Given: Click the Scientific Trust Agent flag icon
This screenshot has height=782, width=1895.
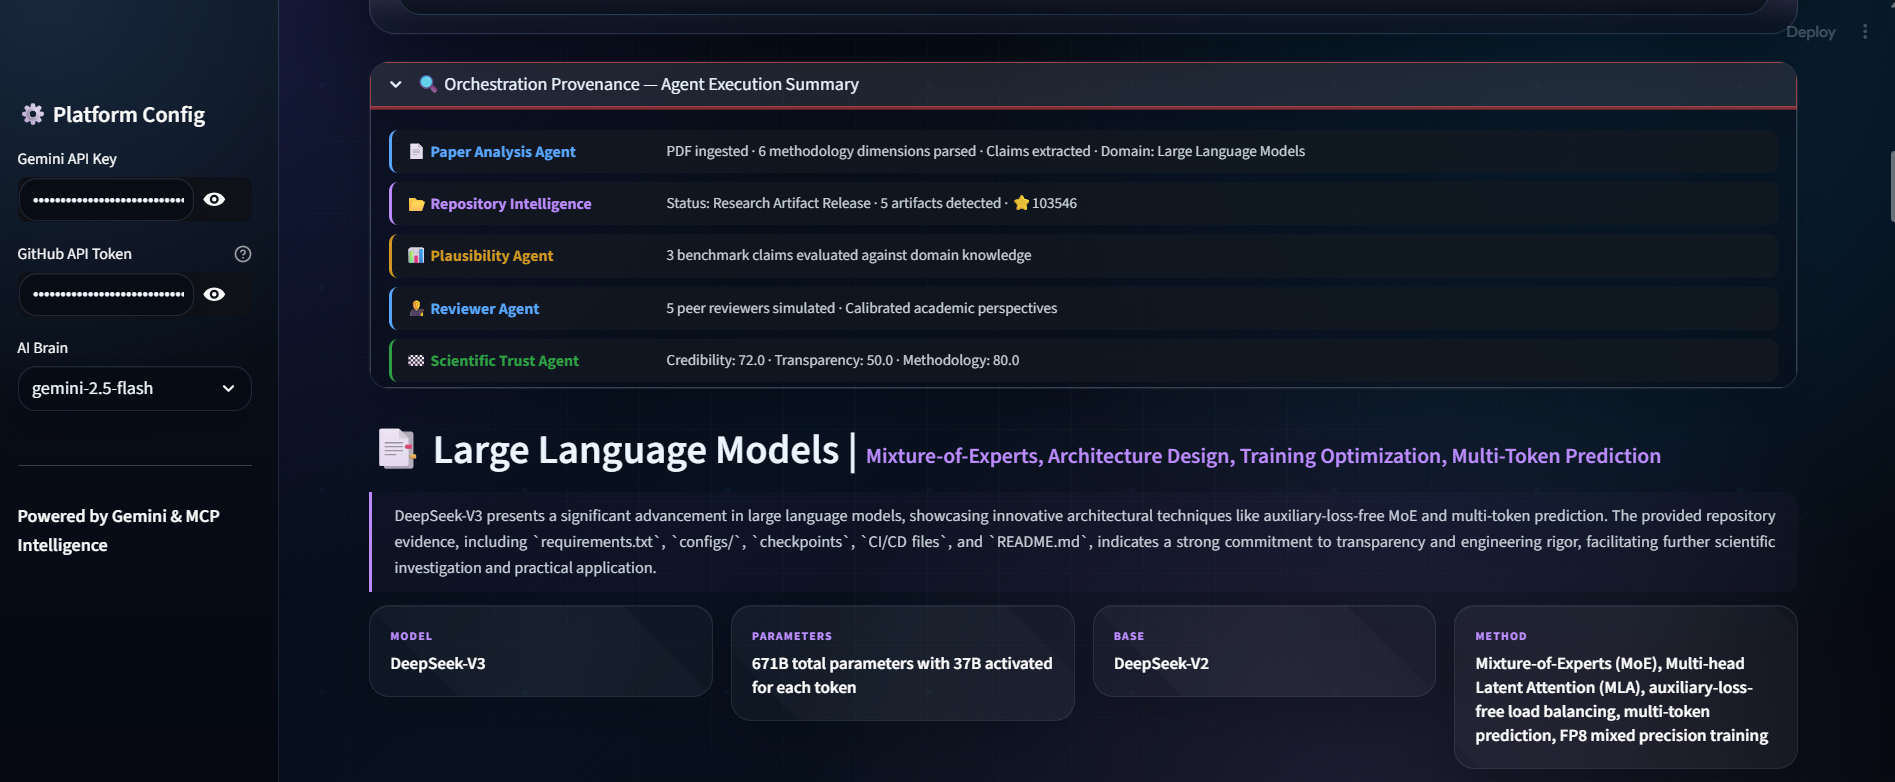Looking at the screenshot, I should click(x=416, y=360).
